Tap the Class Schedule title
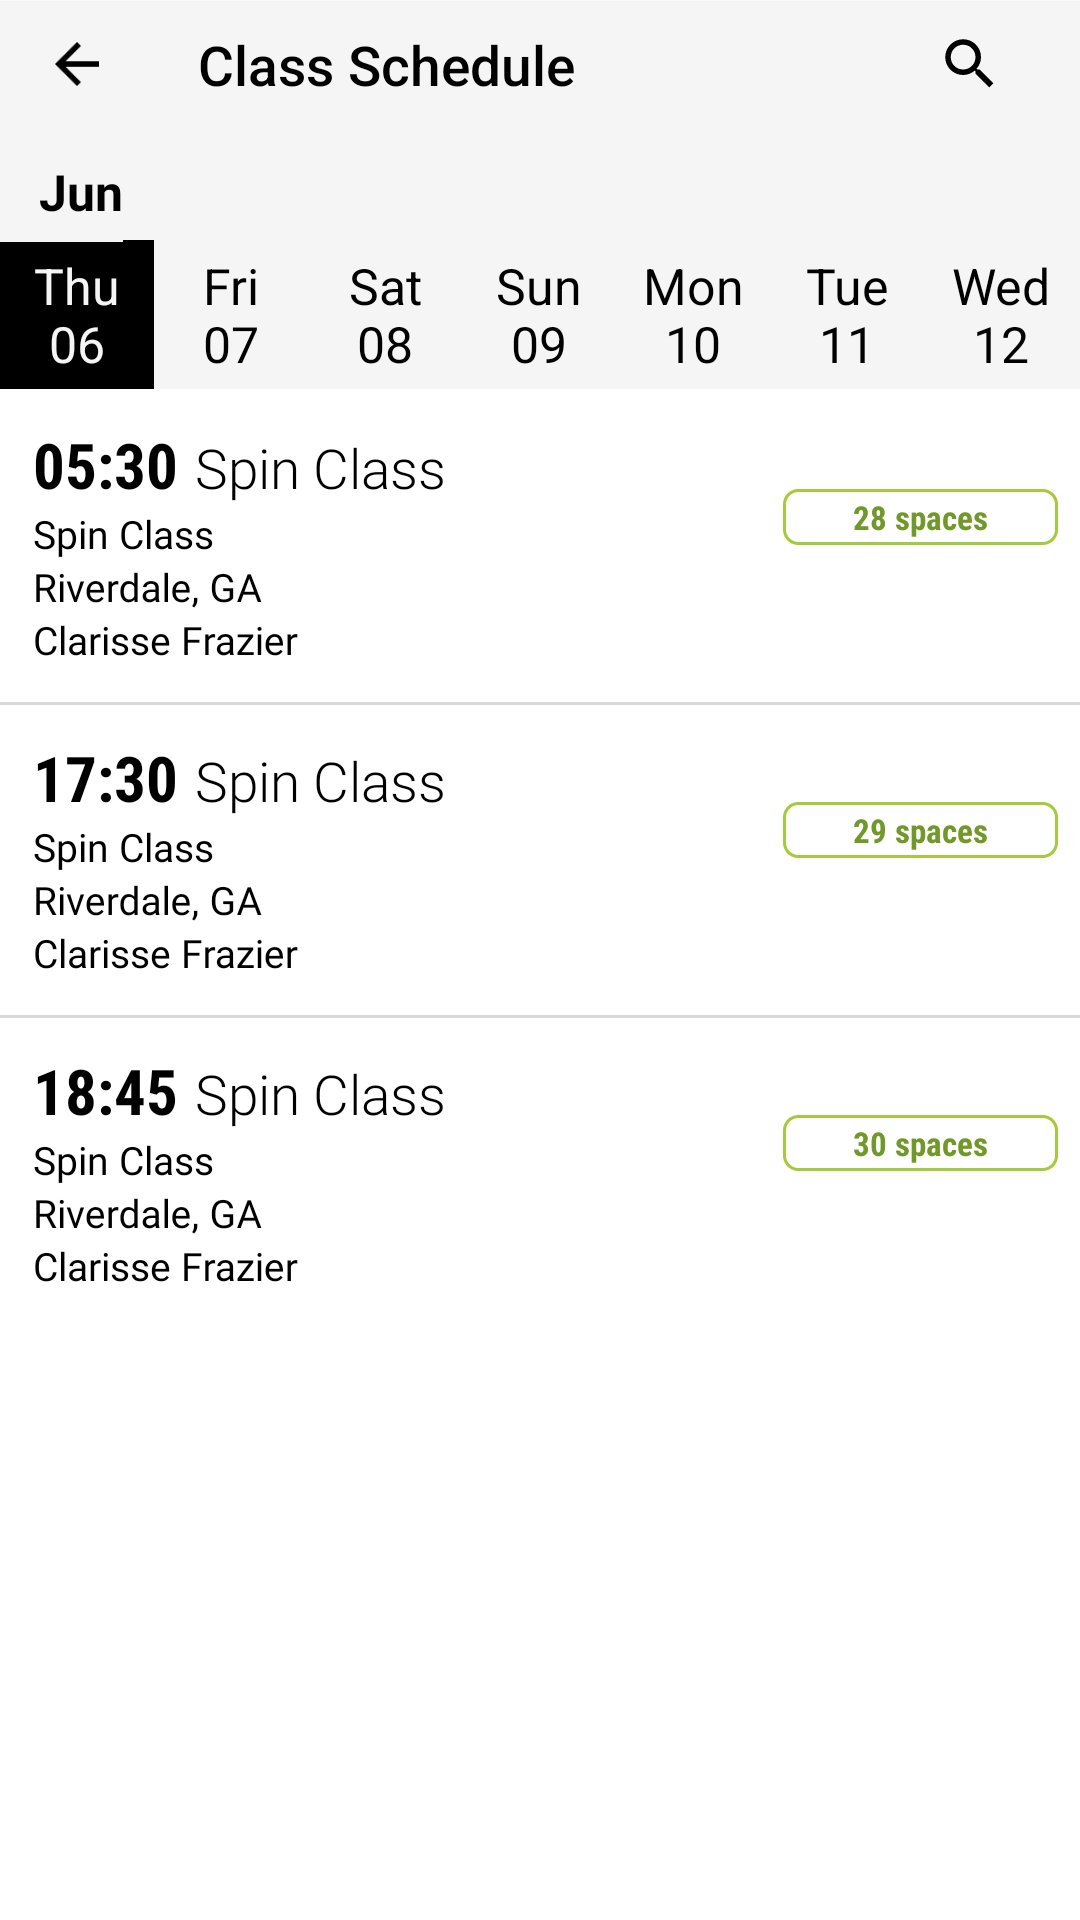Viewport: 1080px width, 1920px height. coord(386,68)
